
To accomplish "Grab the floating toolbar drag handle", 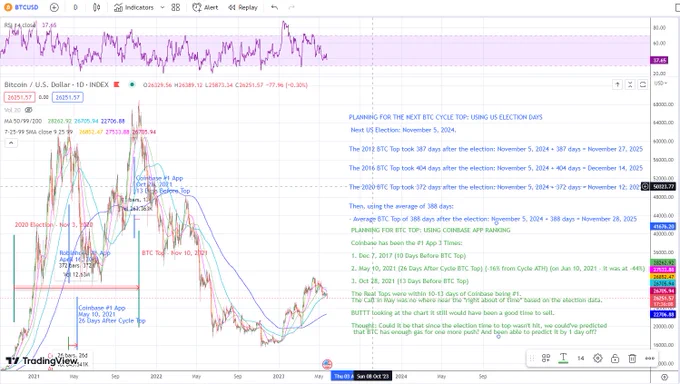I will coord(532,358).
